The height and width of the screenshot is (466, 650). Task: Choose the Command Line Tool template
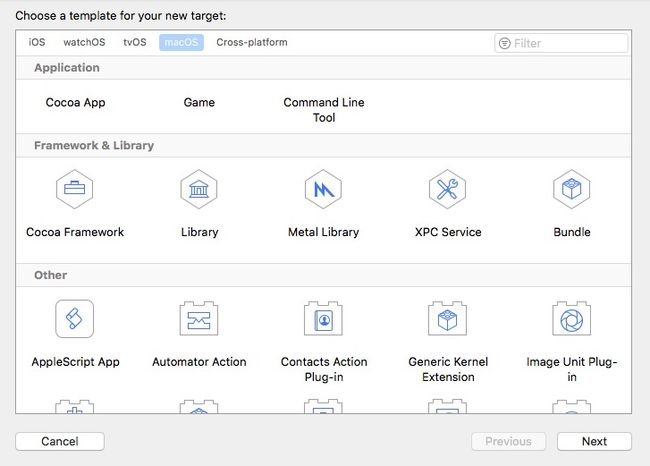point(324,110)
